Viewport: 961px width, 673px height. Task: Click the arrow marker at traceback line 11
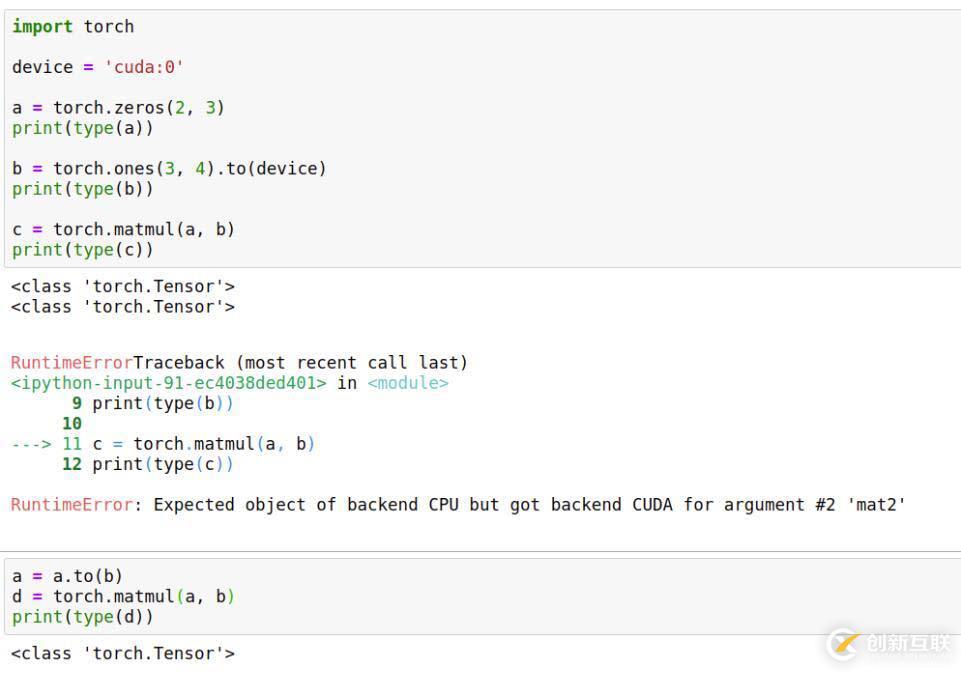click(x=31, y=444)
